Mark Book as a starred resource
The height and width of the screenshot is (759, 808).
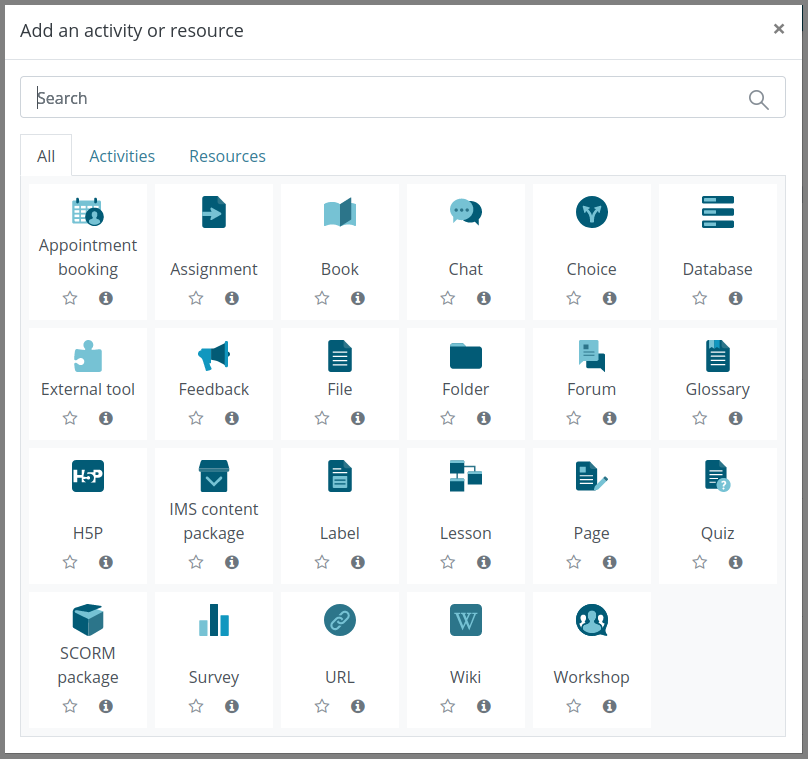(322, 298)
